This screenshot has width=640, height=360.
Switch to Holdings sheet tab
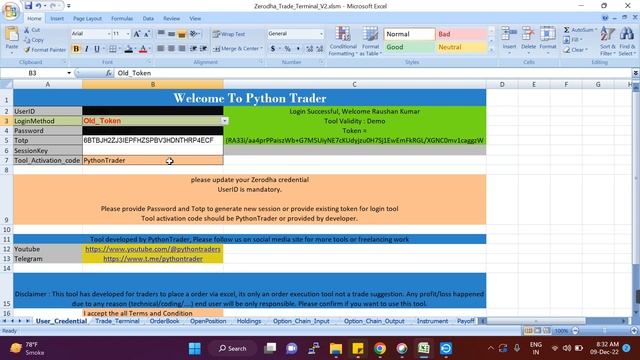click(x=249, y=321)
